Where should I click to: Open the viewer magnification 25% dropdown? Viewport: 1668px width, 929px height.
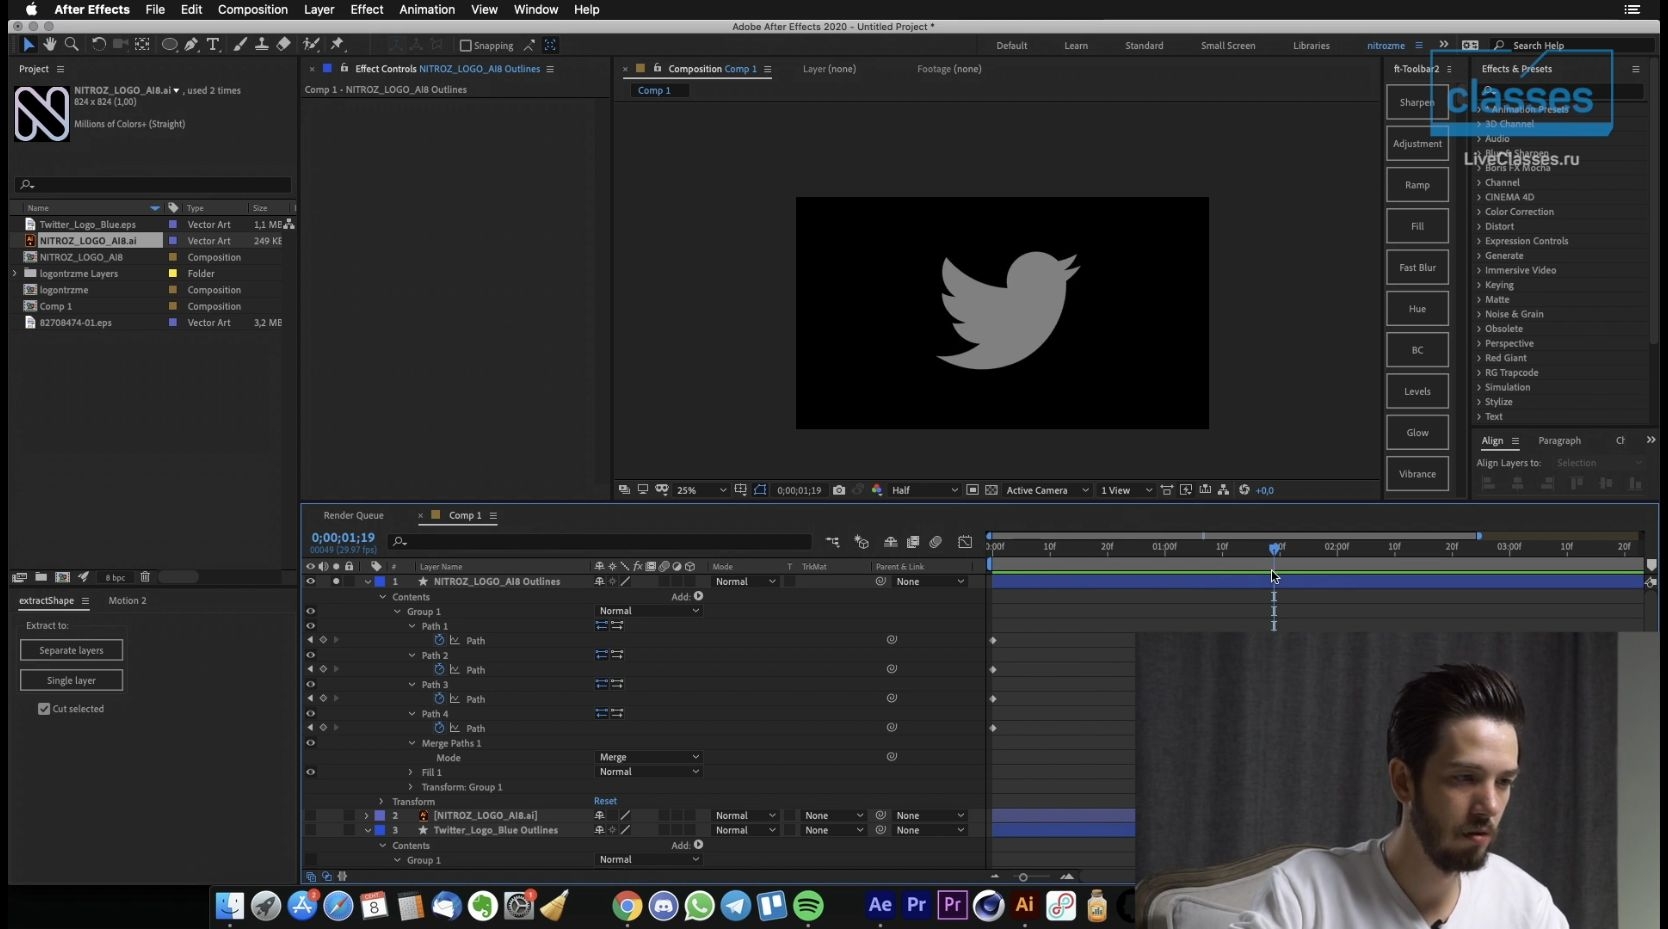coord(700,490)
